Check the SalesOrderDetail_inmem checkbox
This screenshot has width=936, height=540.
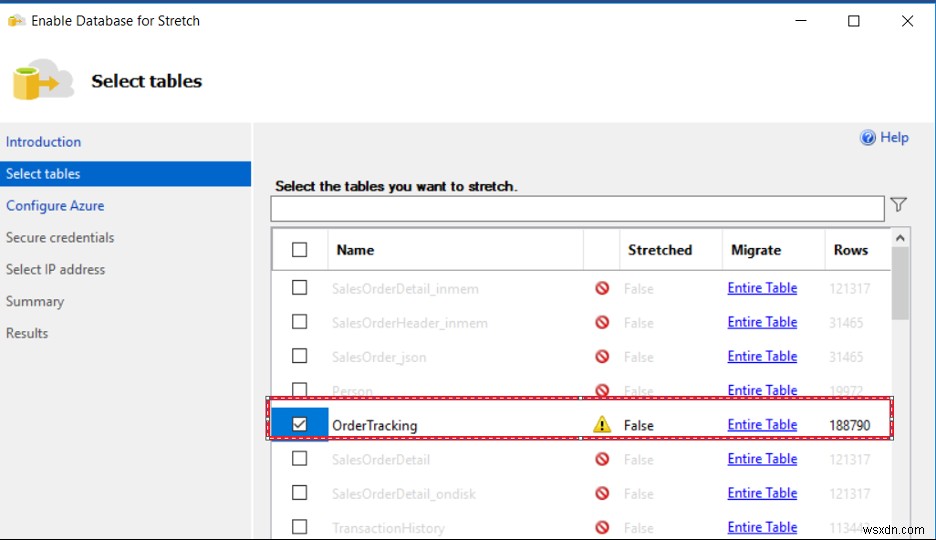click(x=300, y=288)
